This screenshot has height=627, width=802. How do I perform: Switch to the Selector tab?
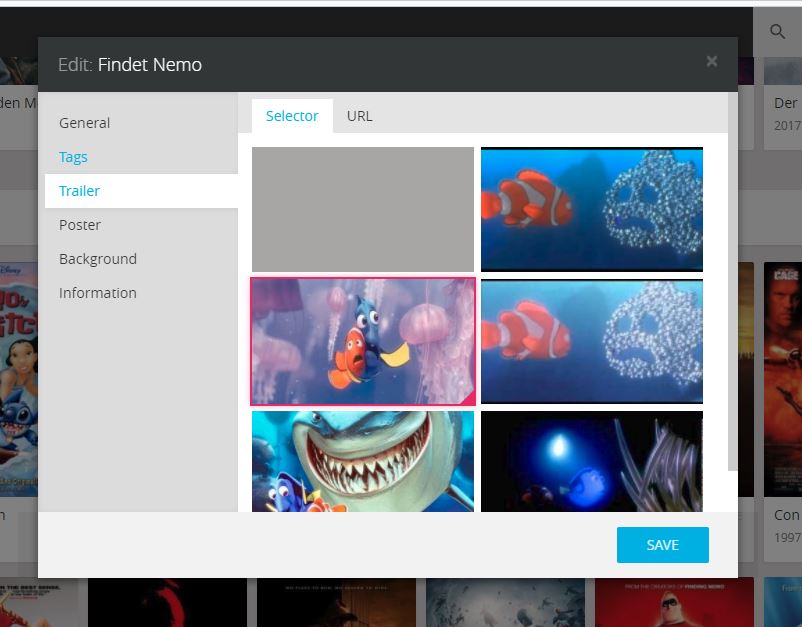[x=292, y=116]
